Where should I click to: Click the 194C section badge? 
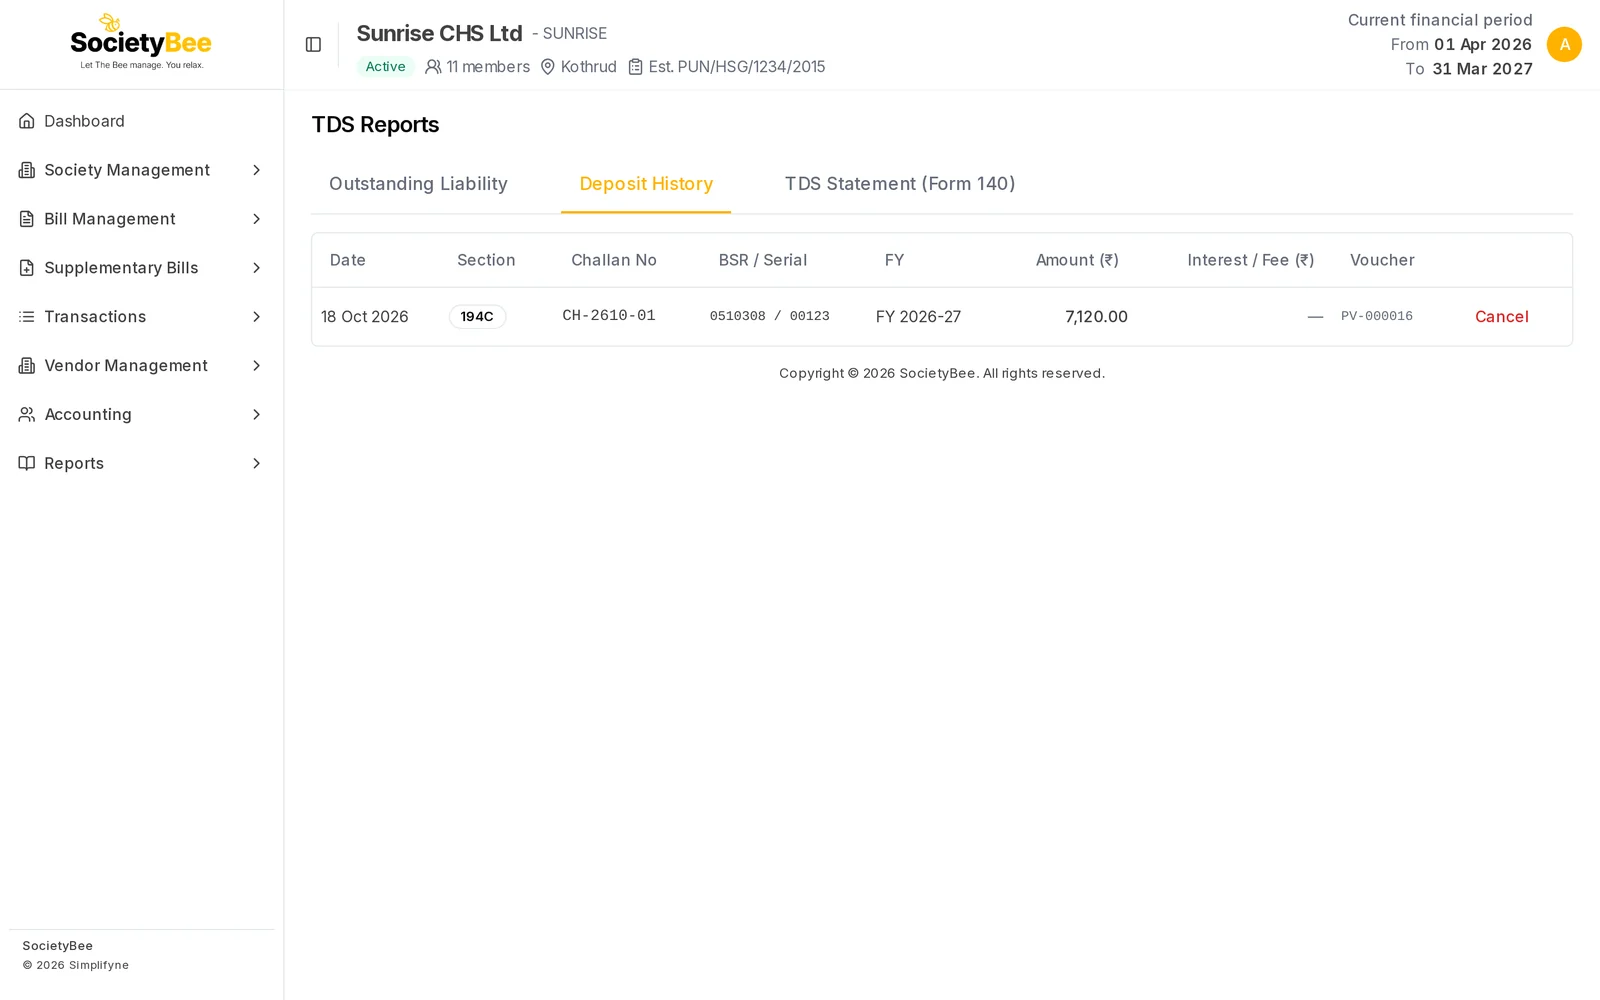point(477,317)
